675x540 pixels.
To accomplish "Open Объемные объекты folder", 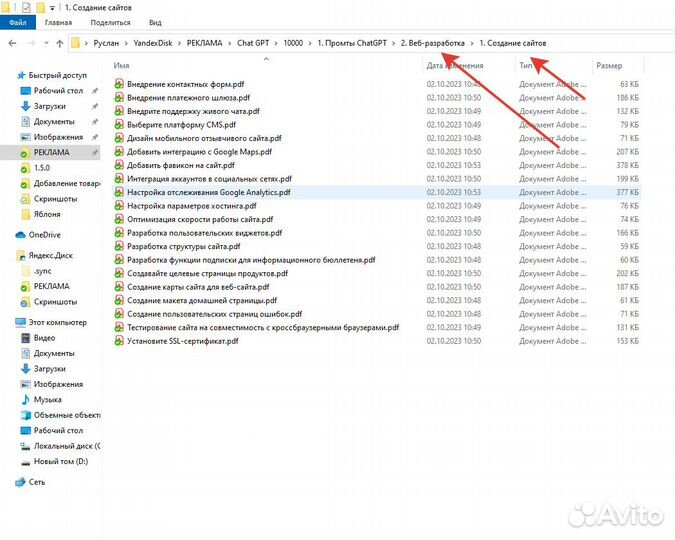I will point(67,415).
